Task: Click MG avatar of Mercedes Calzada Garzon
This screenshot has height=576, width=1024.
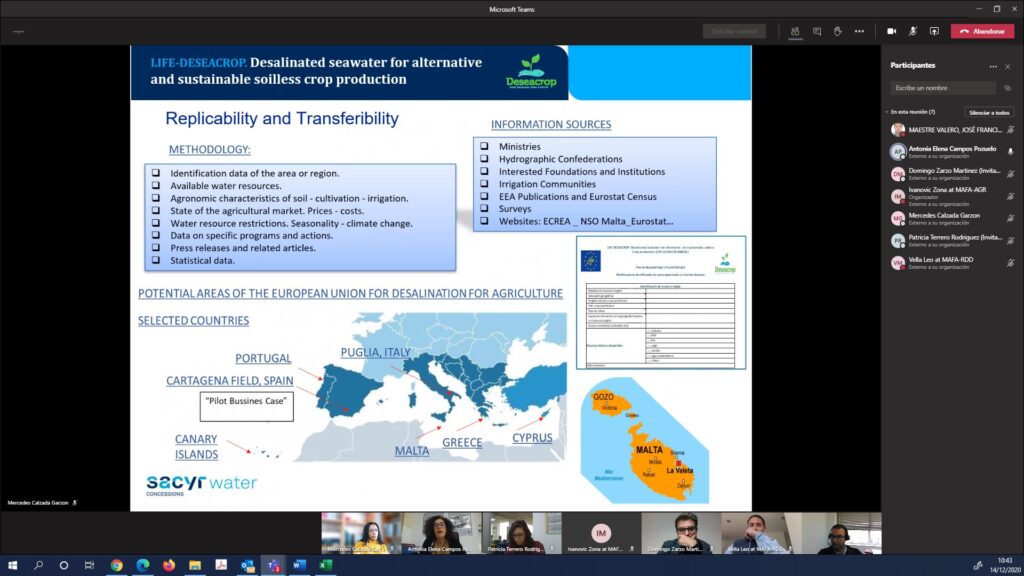Action: point(898,218)
